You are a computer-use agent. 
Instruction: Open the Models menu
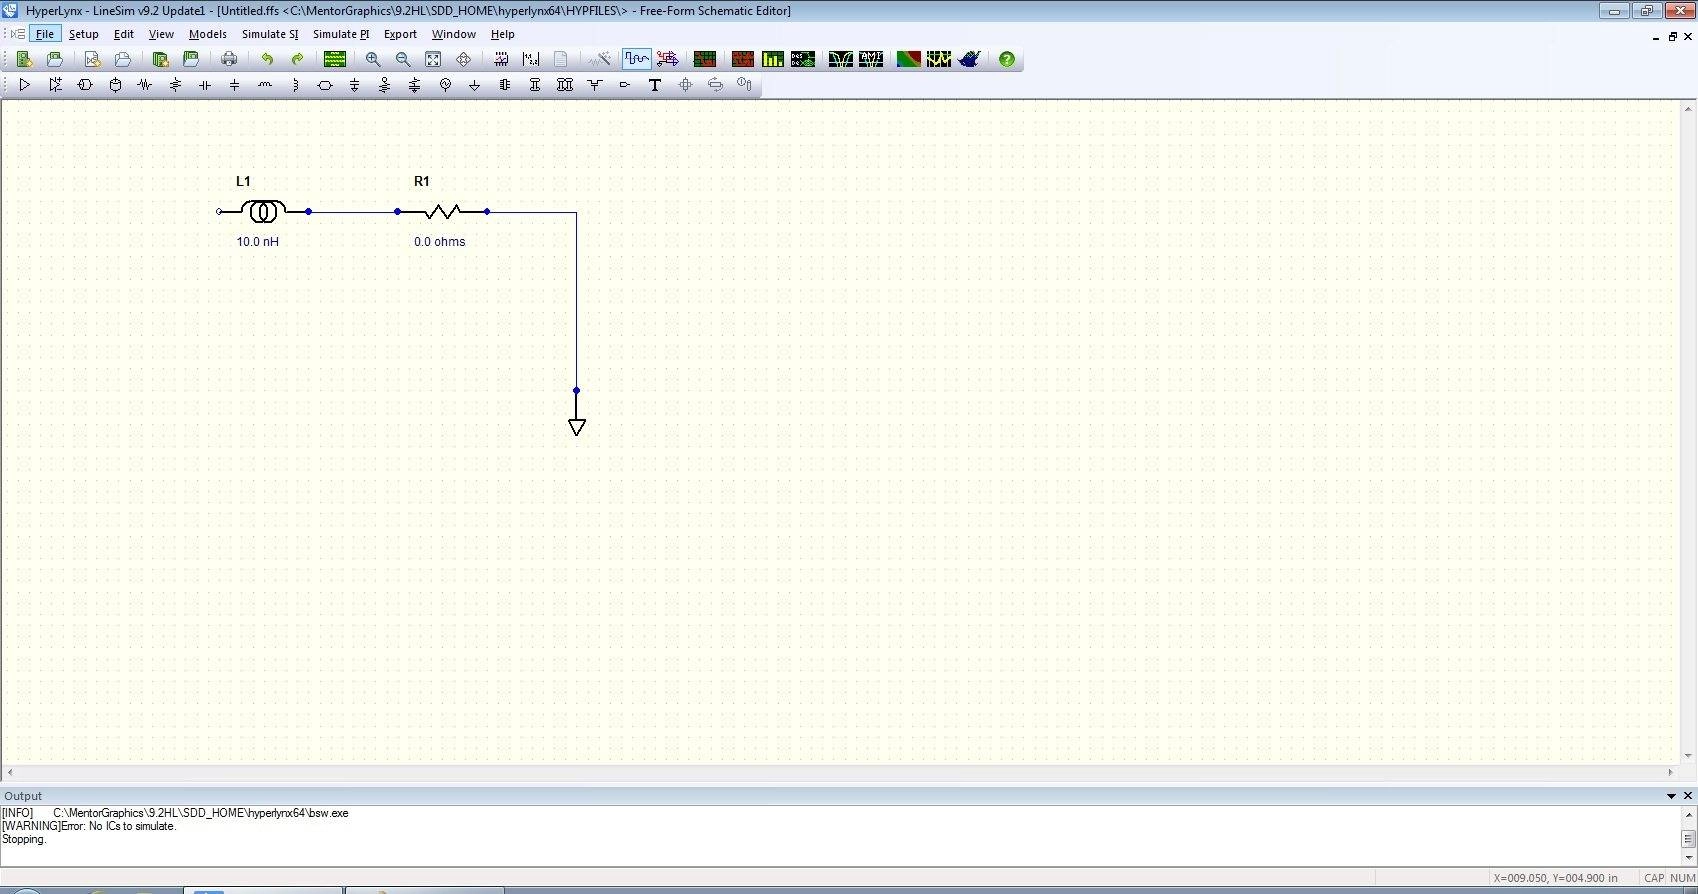point(208,34)
